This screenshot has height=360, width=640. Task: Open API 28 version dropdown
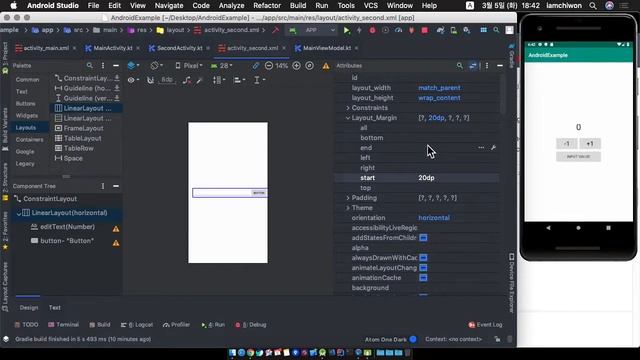tap(222, 66)
